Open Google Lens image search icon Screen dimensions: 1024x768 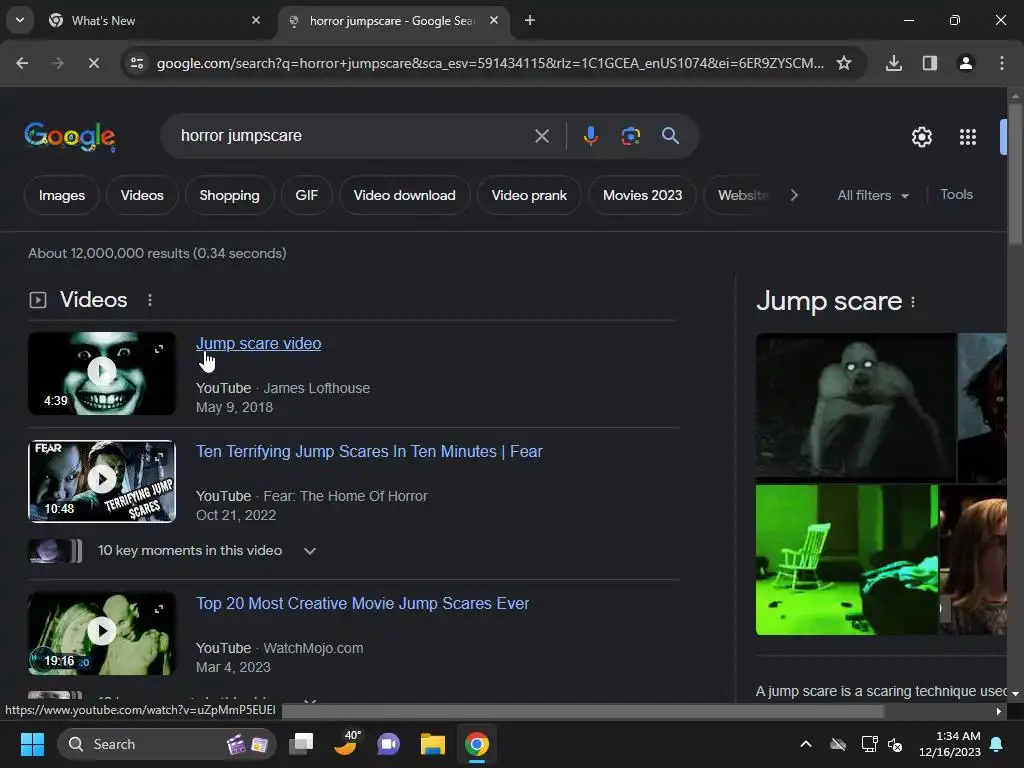tap(630, 136)
